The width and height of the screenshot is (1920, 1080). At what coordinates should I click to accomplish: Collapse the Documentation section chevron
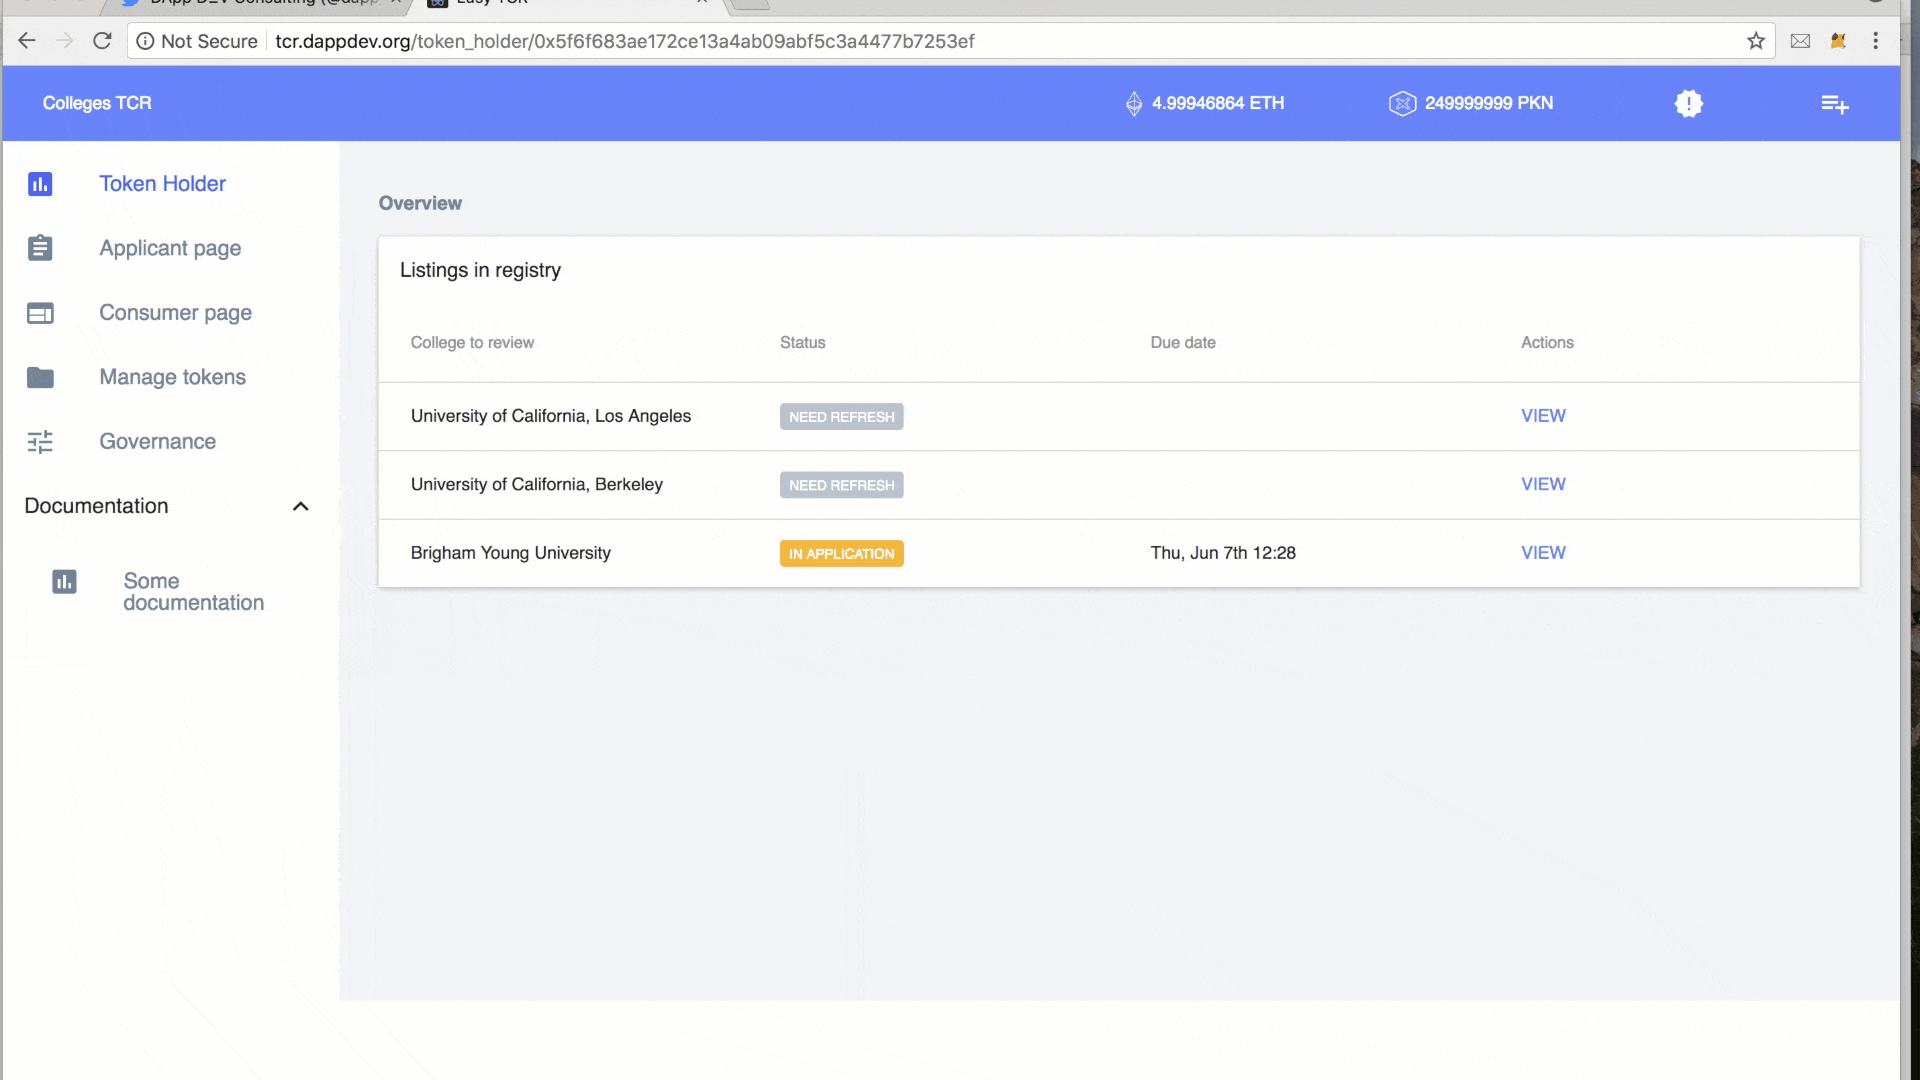300,506
